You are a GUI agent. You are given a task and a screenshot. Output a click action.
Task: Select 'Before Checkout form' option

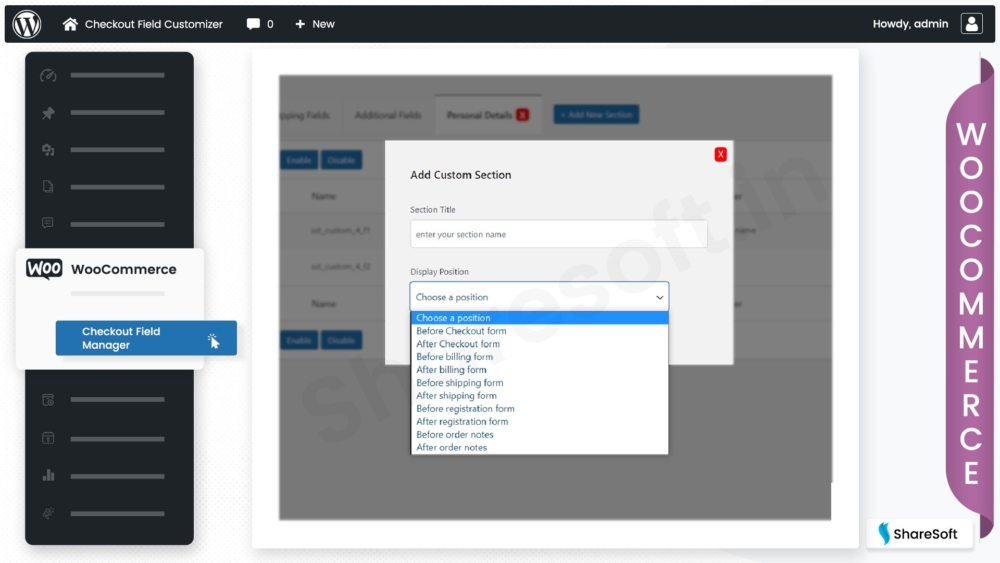[x=540, y=331]
